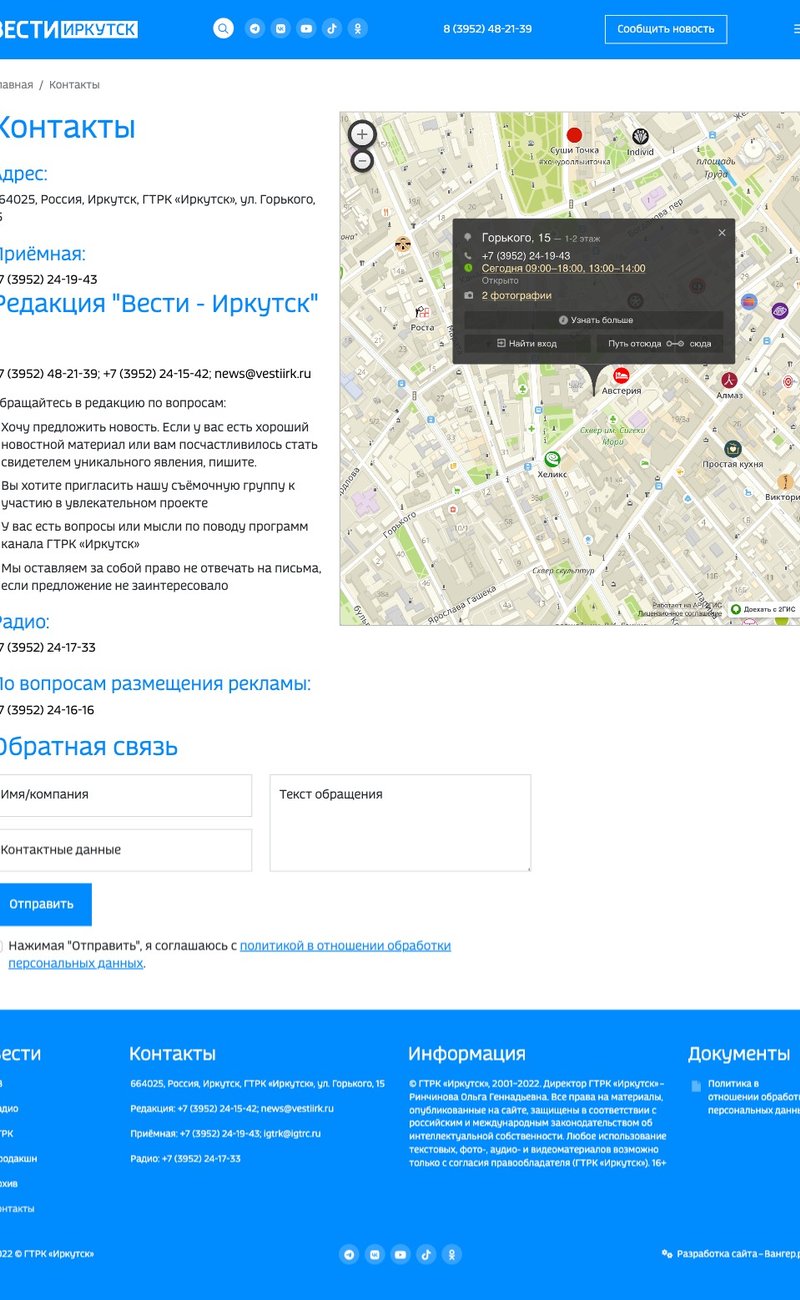Click Приёмная number 24-19-43 on left
Image resolution: width=800 pixels, height=1300 pixels.
(48, 280)
